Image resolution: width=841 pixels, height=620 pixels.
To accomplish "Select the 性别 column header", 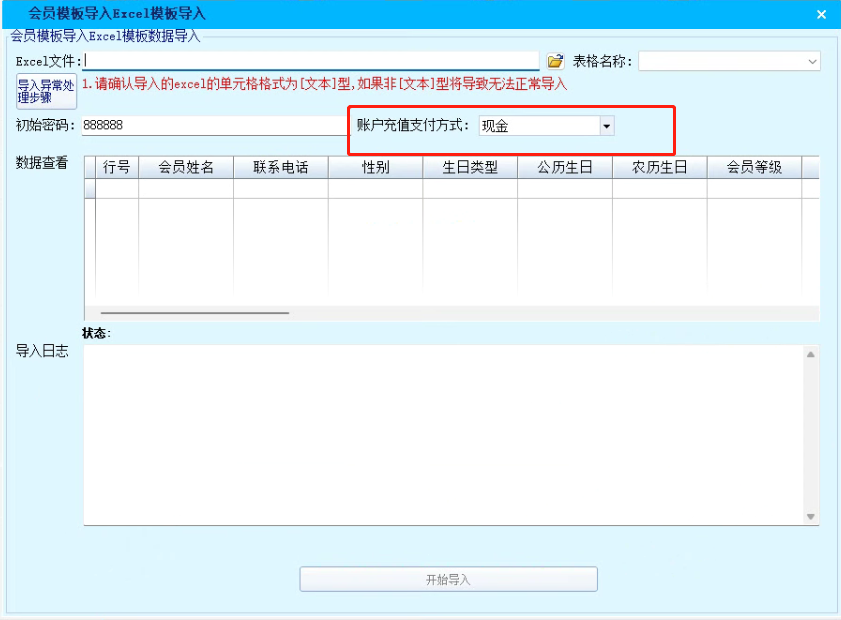I will coord(375,167).
